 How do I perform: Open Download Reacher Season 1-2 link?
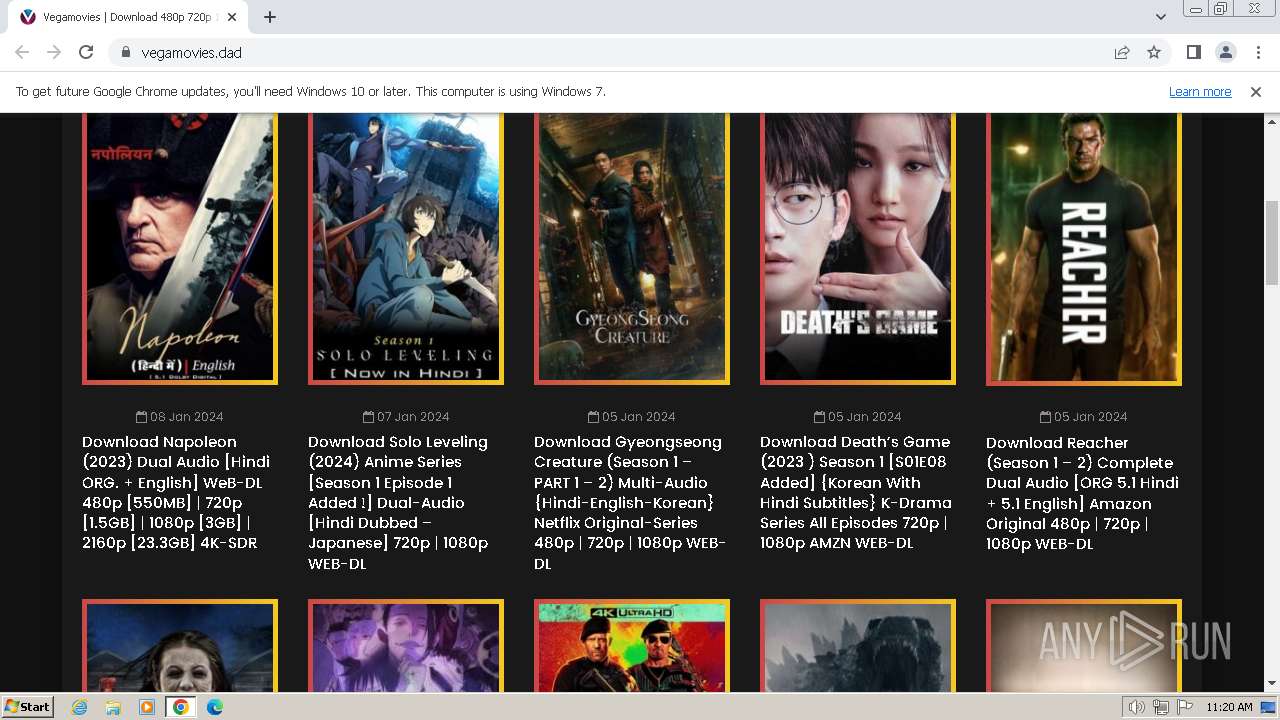(1083, 493)
